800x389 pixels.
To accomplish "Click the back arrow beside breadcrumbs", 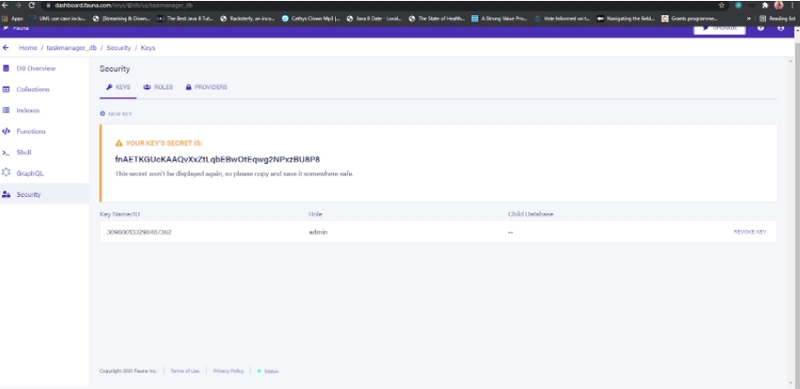I will [6, 47].
